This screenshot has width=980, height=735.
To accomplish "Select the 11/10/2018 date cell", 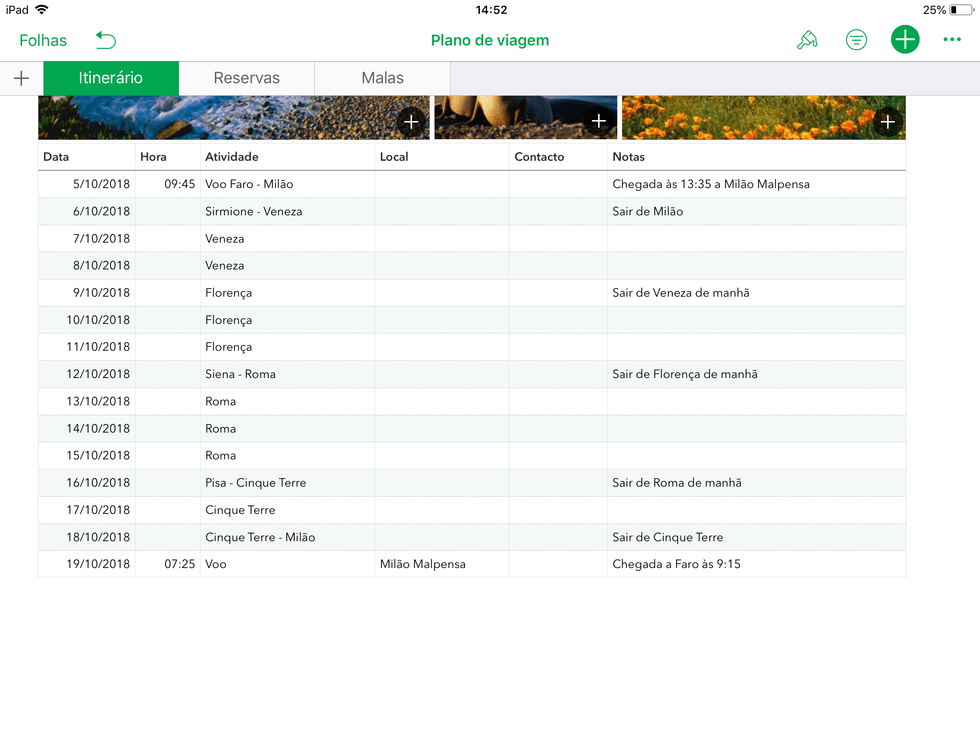I will click(x=86, y=347).
